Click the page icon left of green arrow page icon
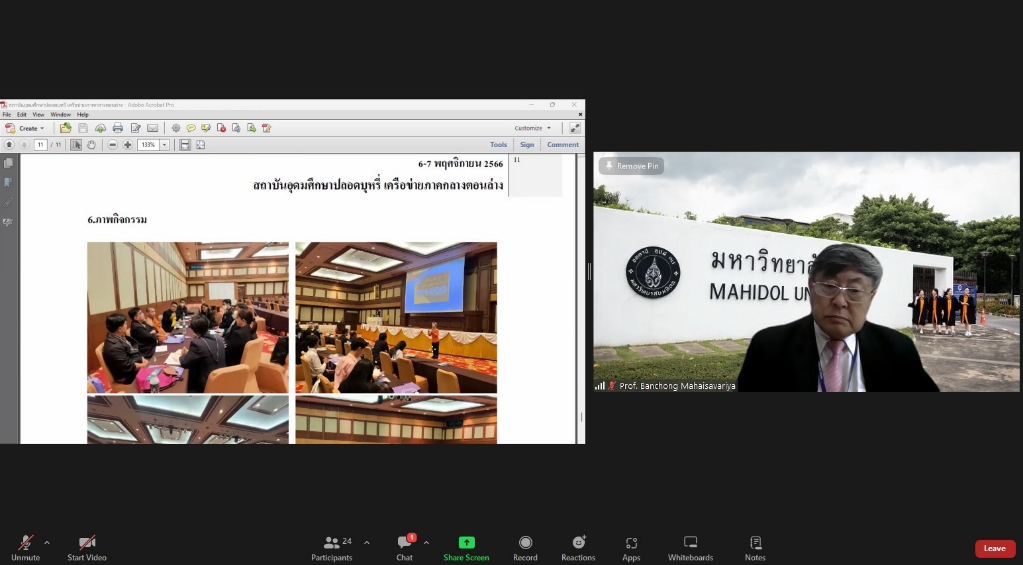Screen dimensions: 1023x565 (x=236, y=128)
